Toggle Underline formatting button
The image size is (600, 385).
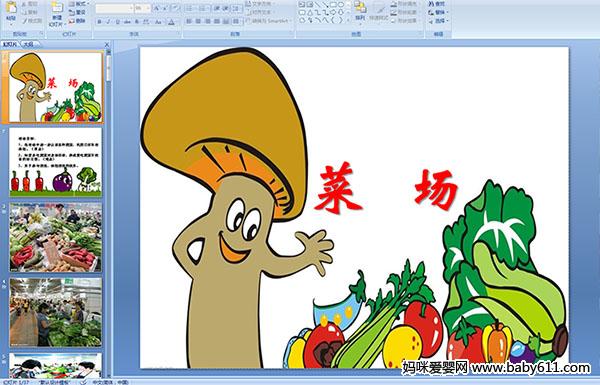[x=117, y=22]
